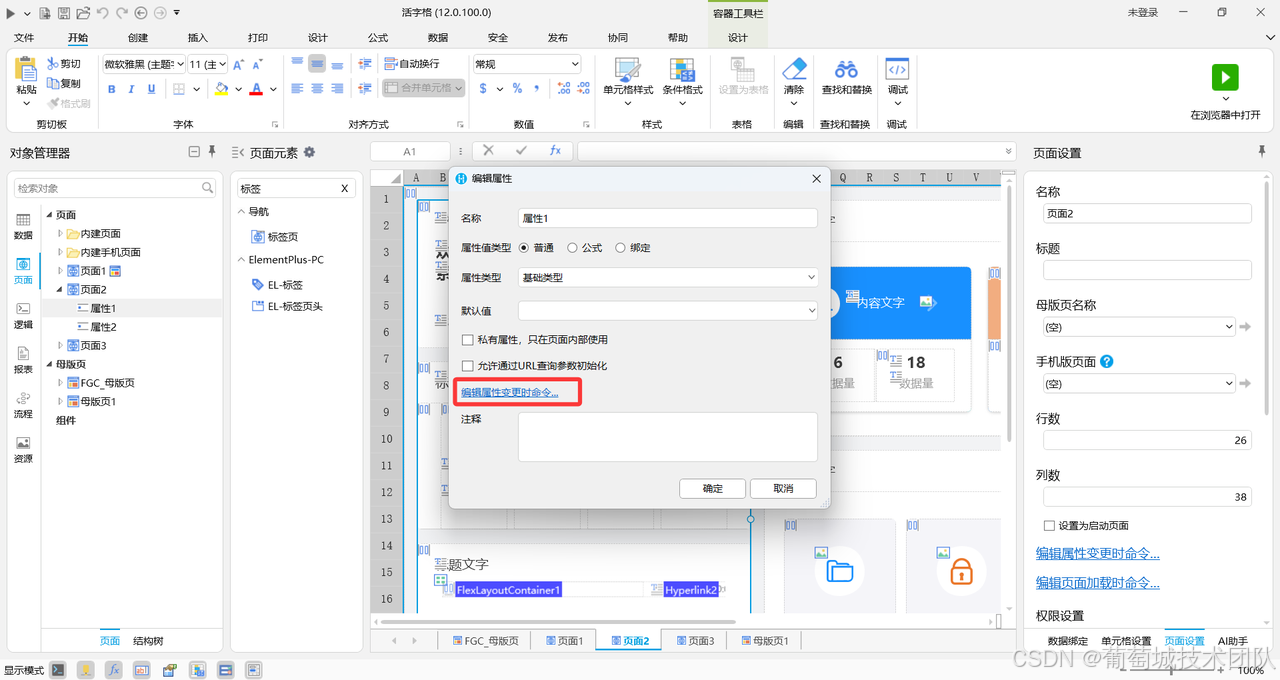
Task: Switch to the 结构树 tab
Action: click(x=148, y=641)
